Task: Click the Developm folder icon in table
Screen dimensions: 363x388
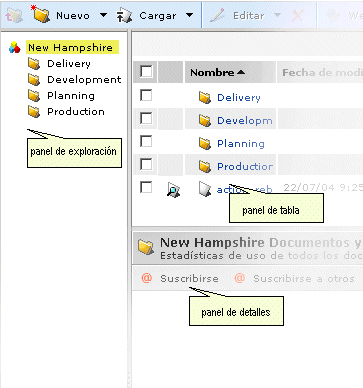Action: [x=205, y=120]
